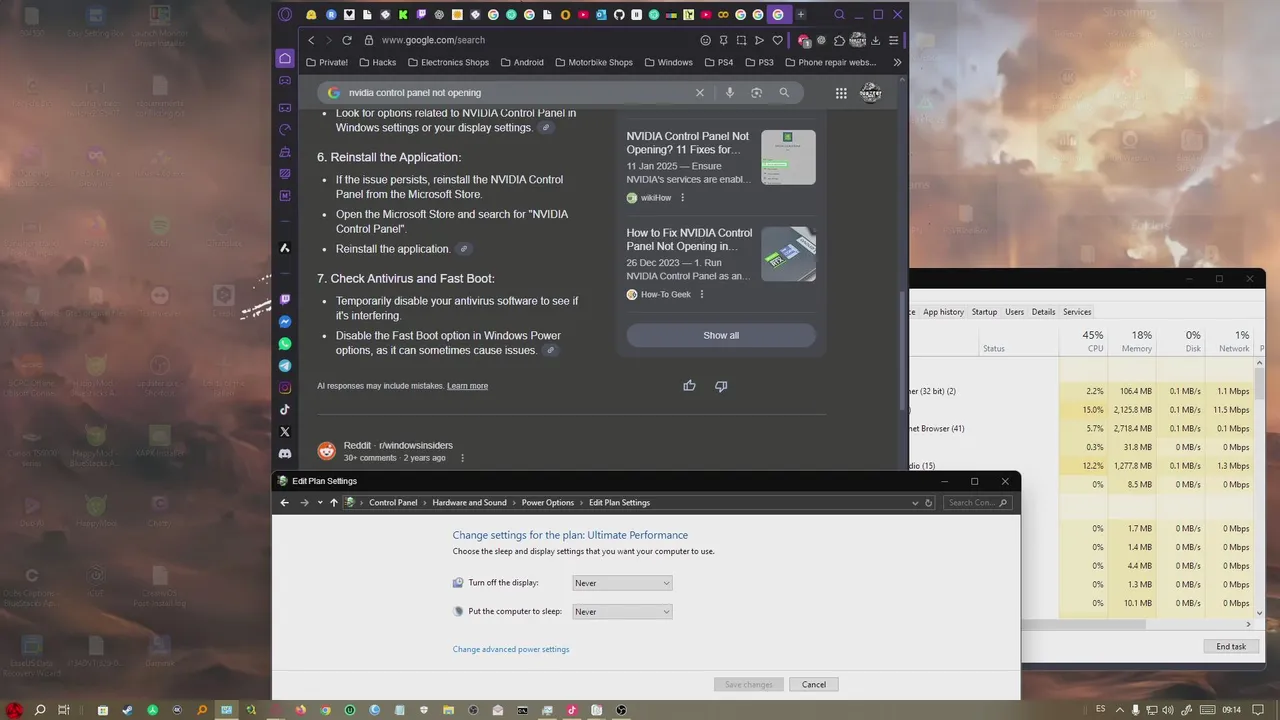
Task: Click Hardware and Sound breadcrumb
Action: 469,503
